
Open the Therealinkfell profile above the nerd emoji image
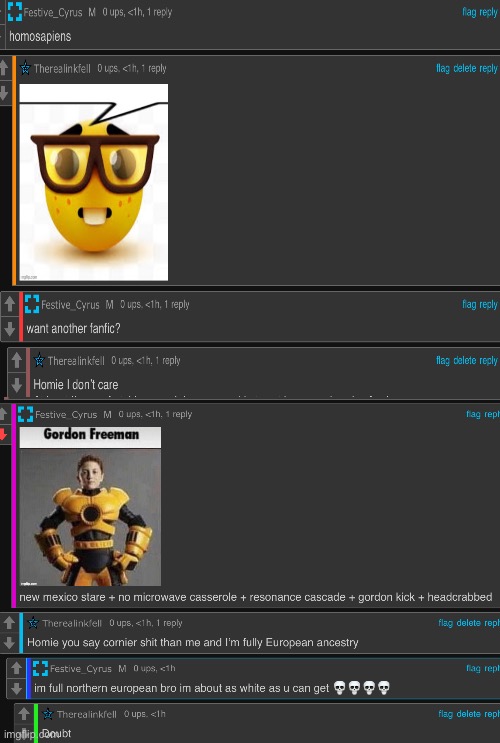62,69
